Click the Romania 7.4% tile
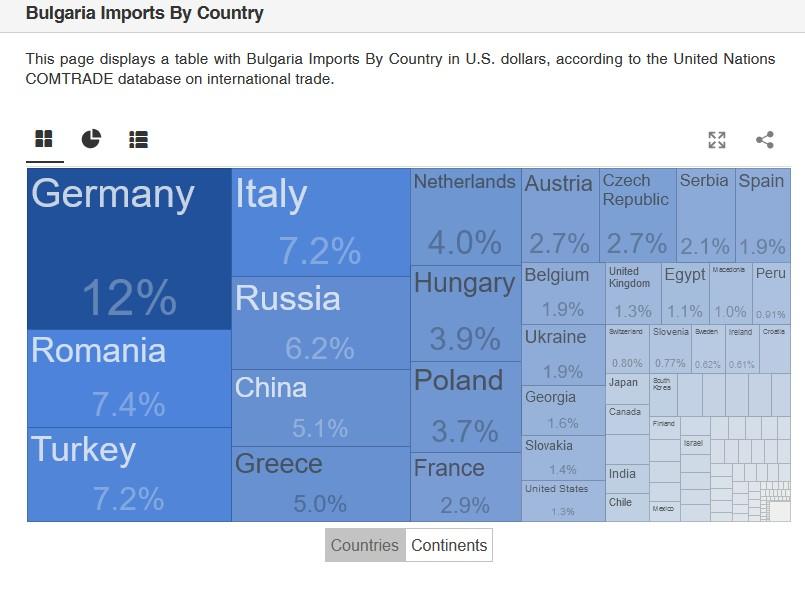 [x=129, y=378]
